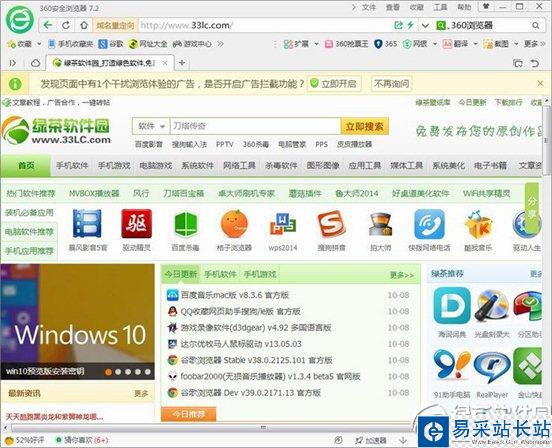
Task: Click the 立即搜索 search button
Action: pos(364,126)
